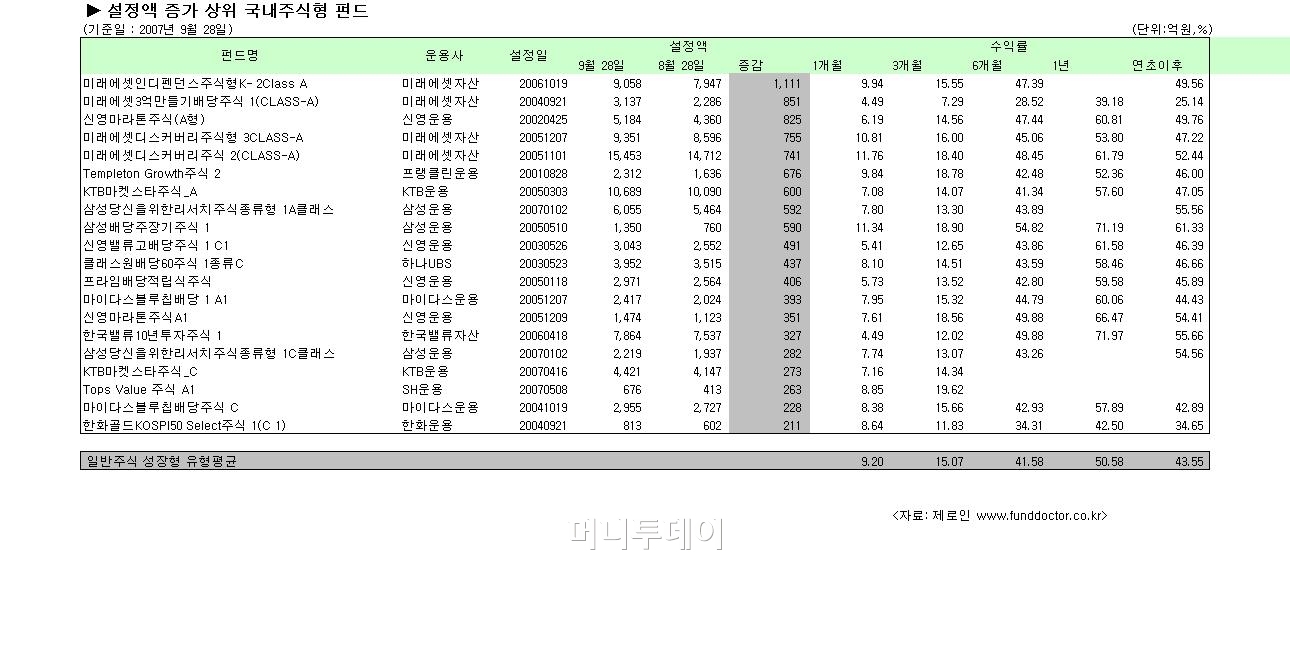The image size is (1290, 648).
Task: Click 1개월 return '11.76'
Action: click(869, 156)
